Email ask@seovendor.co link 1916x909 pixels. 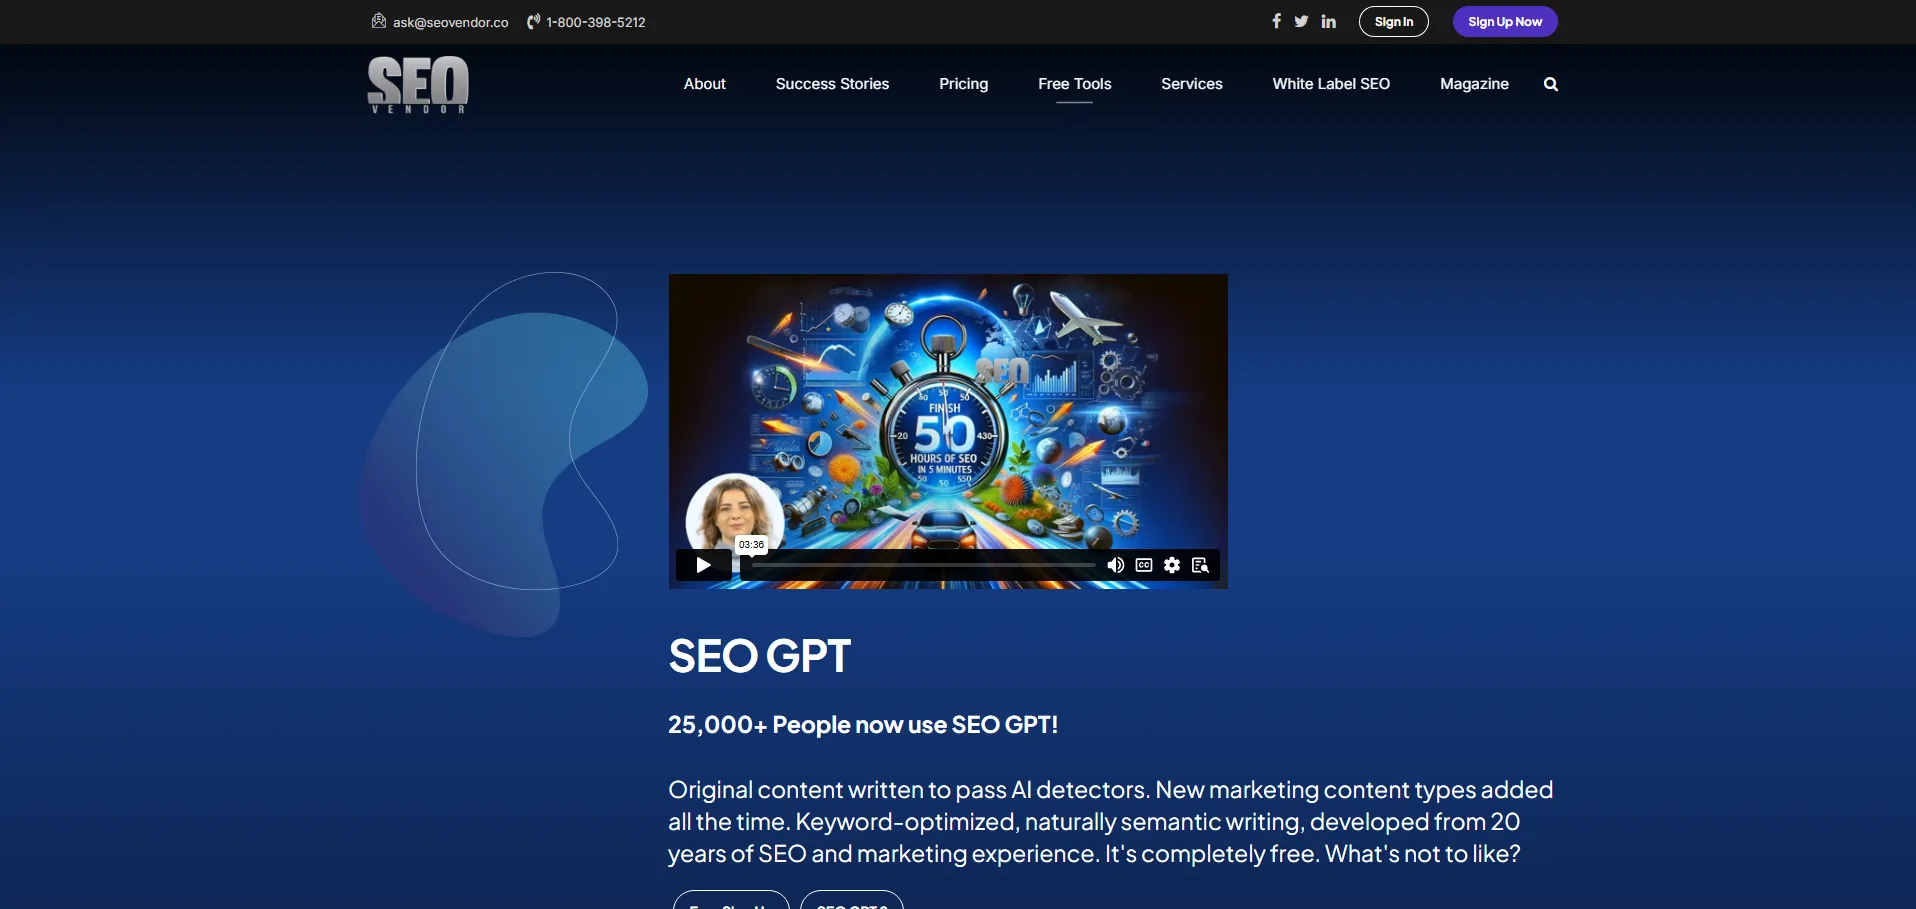[x=449, y=22]
